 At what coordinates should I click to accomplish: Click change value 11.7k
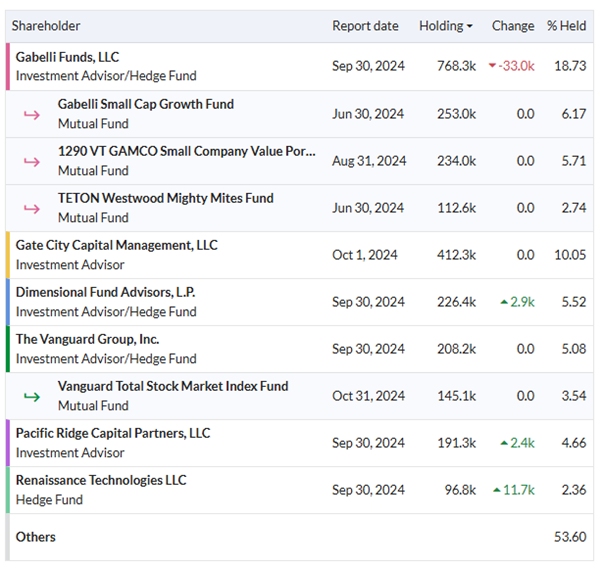tap(519, 490)
